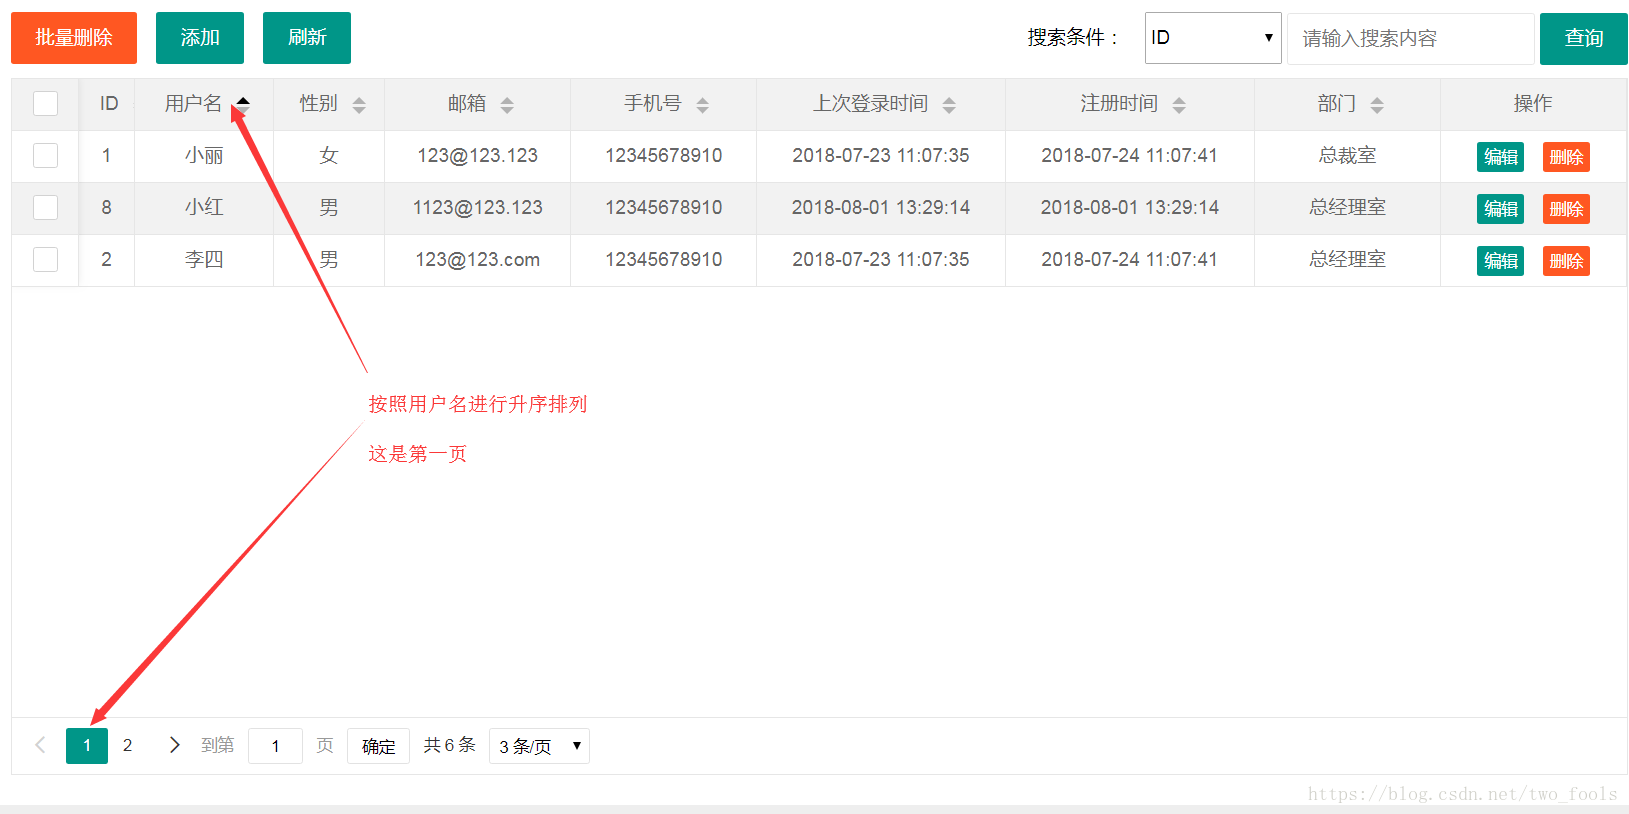1629x814 pixels.
Task: Sort by 注册时间 column arrows
Action: click(x=1179, y=105)
